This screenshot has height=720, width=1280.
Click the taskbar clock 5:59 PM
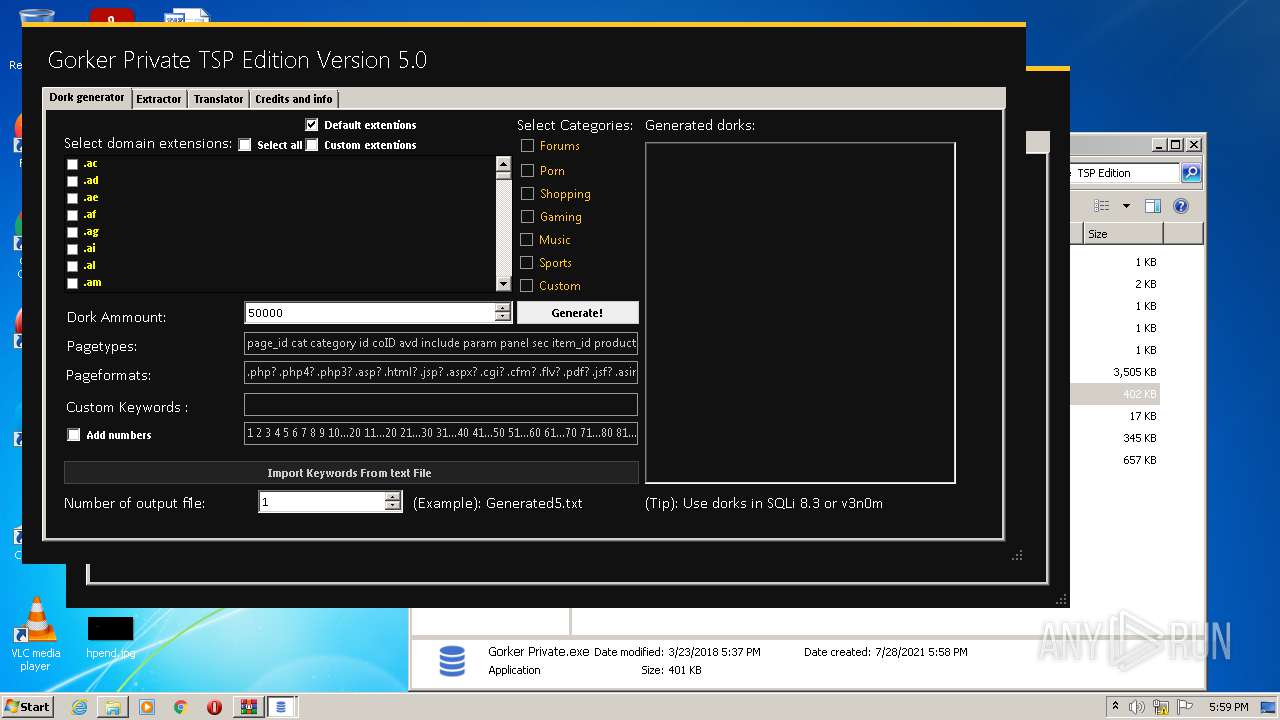pos(1228,707)
